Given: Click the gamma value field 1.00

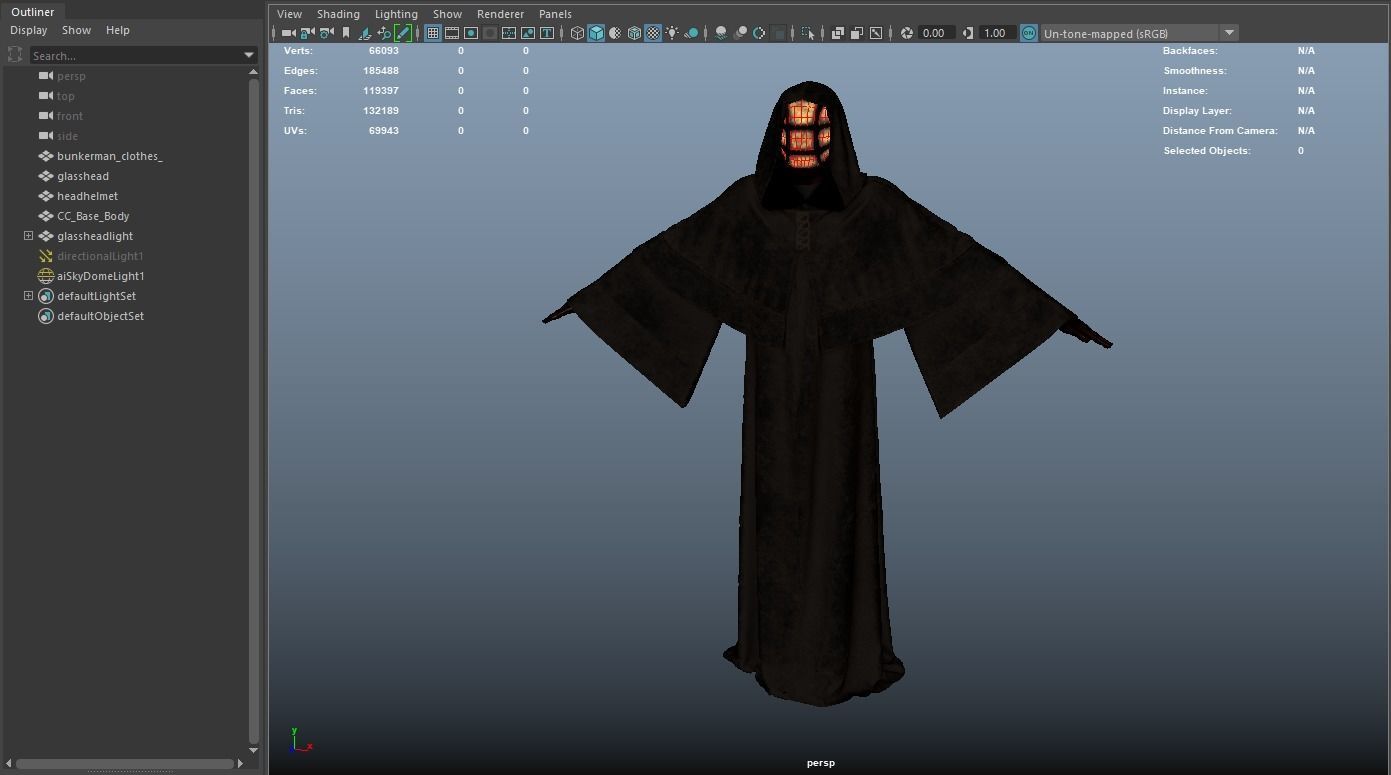Looking at the screenshot, I should (x=995, y=33).
